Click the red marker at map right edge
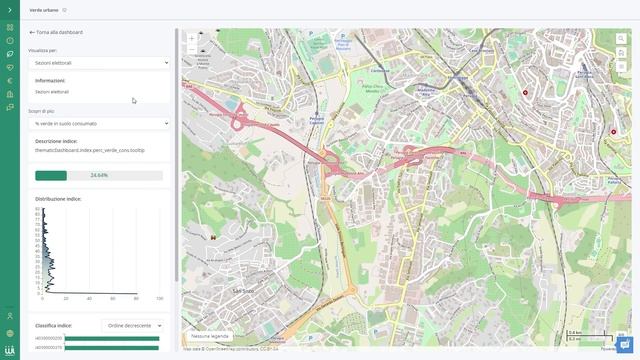Screen dimensions: 640x360 [613, 132]
